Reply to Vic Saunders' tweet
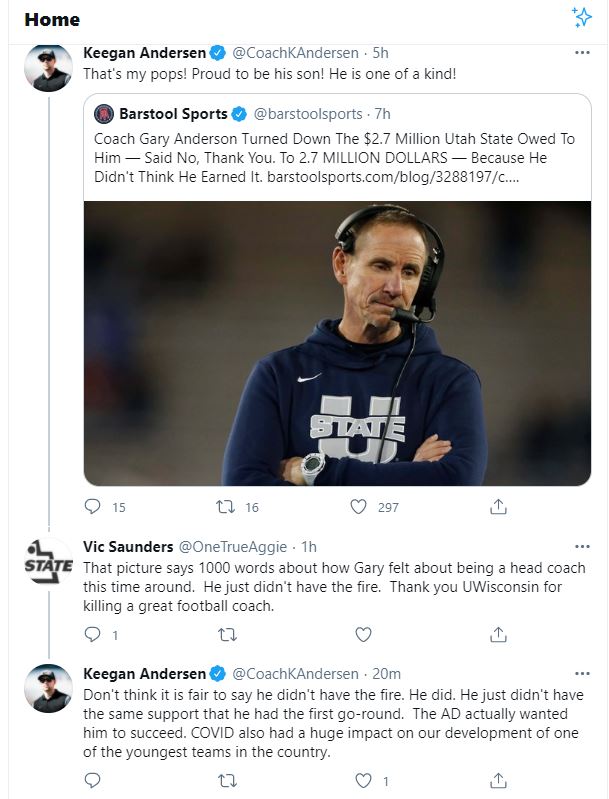Screen dimensions: 609x799 92,634
